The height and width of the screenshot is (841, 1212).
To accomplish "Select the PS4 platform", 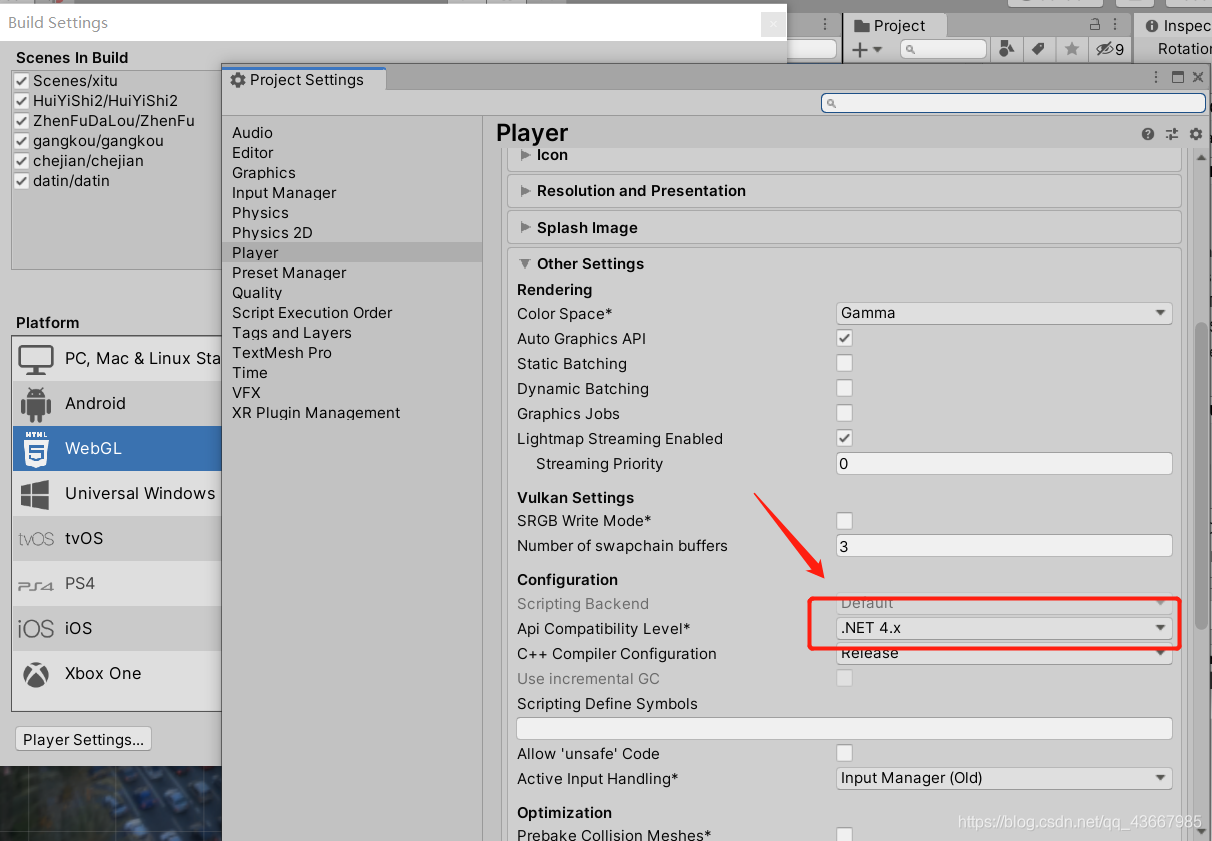I will click(117, 583).
